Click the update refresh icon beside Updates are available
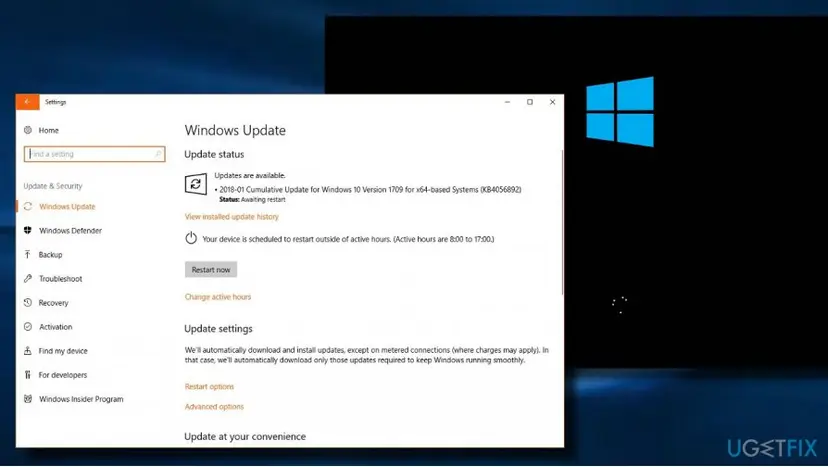The height and width of the screenshot is (467, 828). pyautogui.click(x=195, y=184)
